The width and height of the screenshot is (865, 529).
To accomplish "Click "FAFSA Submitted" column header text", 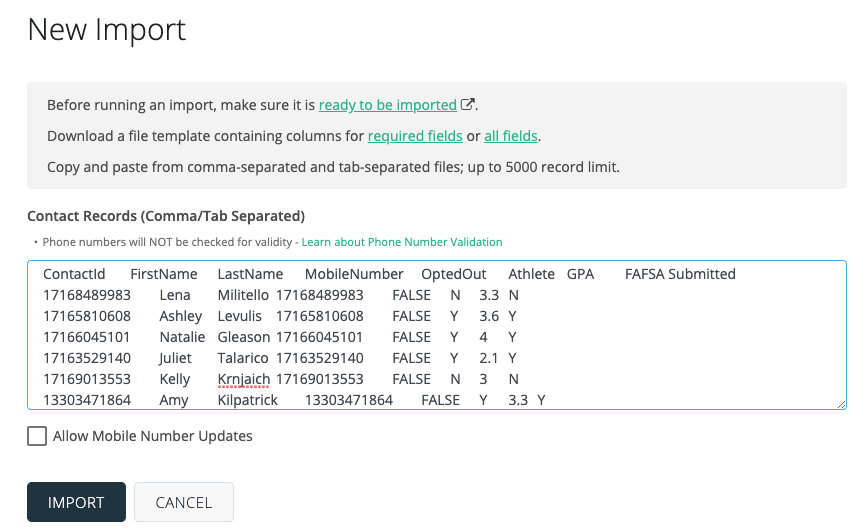I will (x=680, y=274).
